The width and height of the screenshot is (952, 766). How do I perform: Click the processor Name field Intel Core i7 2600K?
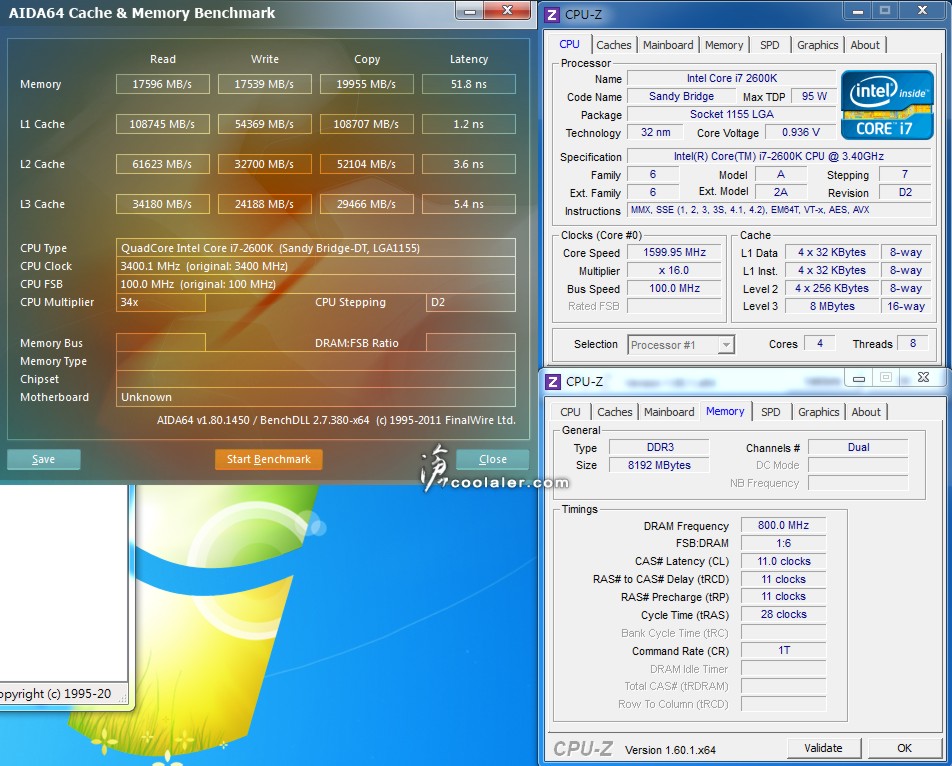(x=732, y=78)
